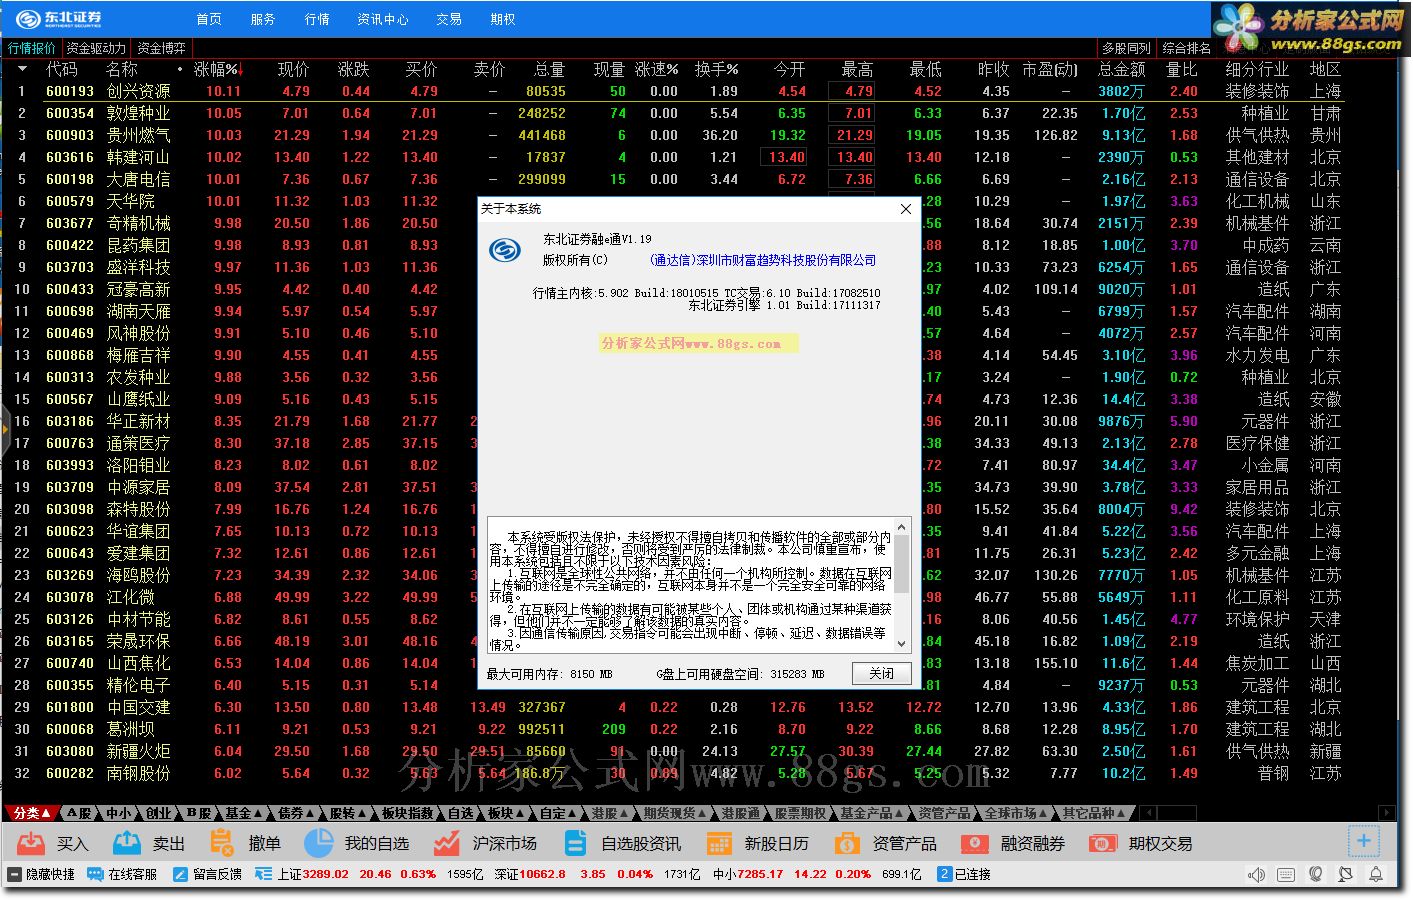1413x900 pixels.
Task: Sort by 换手% column header
Action: pos(716,69)
